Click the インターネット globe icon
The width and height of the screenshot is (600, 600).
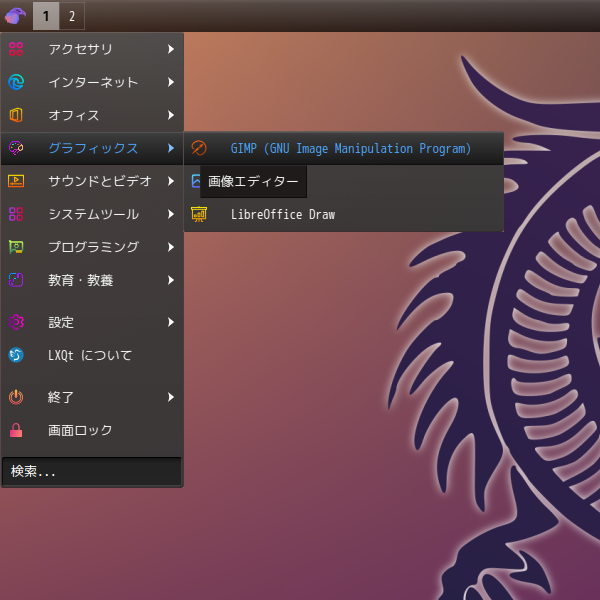(16, 82)
